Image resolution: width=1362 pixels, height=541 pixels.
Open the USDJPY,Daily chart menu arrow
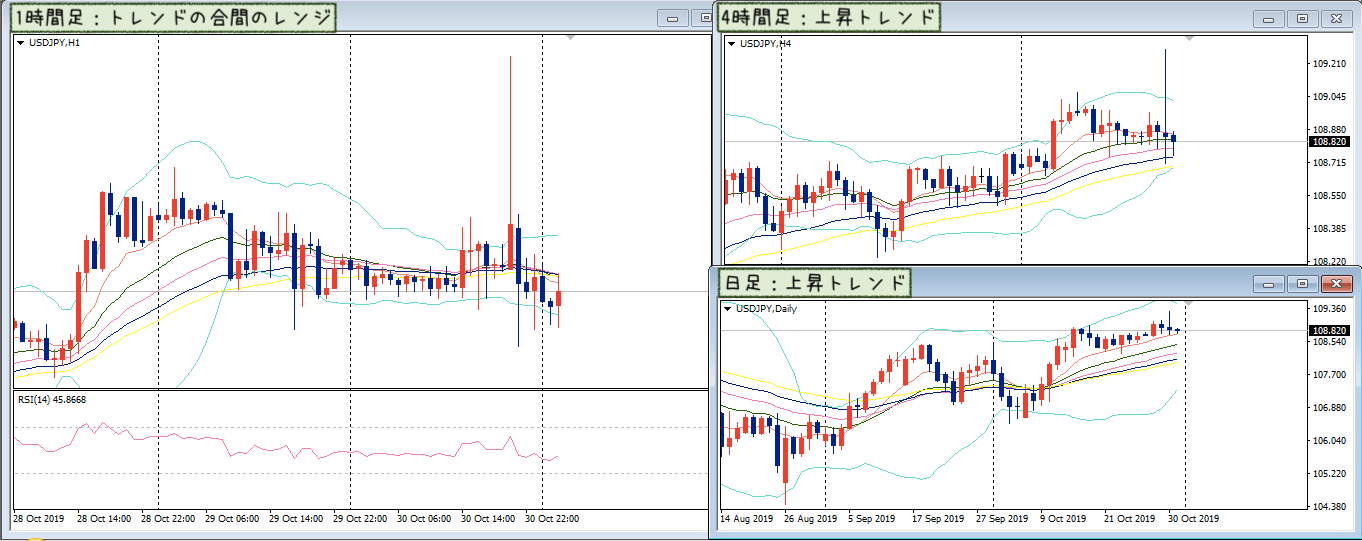[x=726, y=309]
